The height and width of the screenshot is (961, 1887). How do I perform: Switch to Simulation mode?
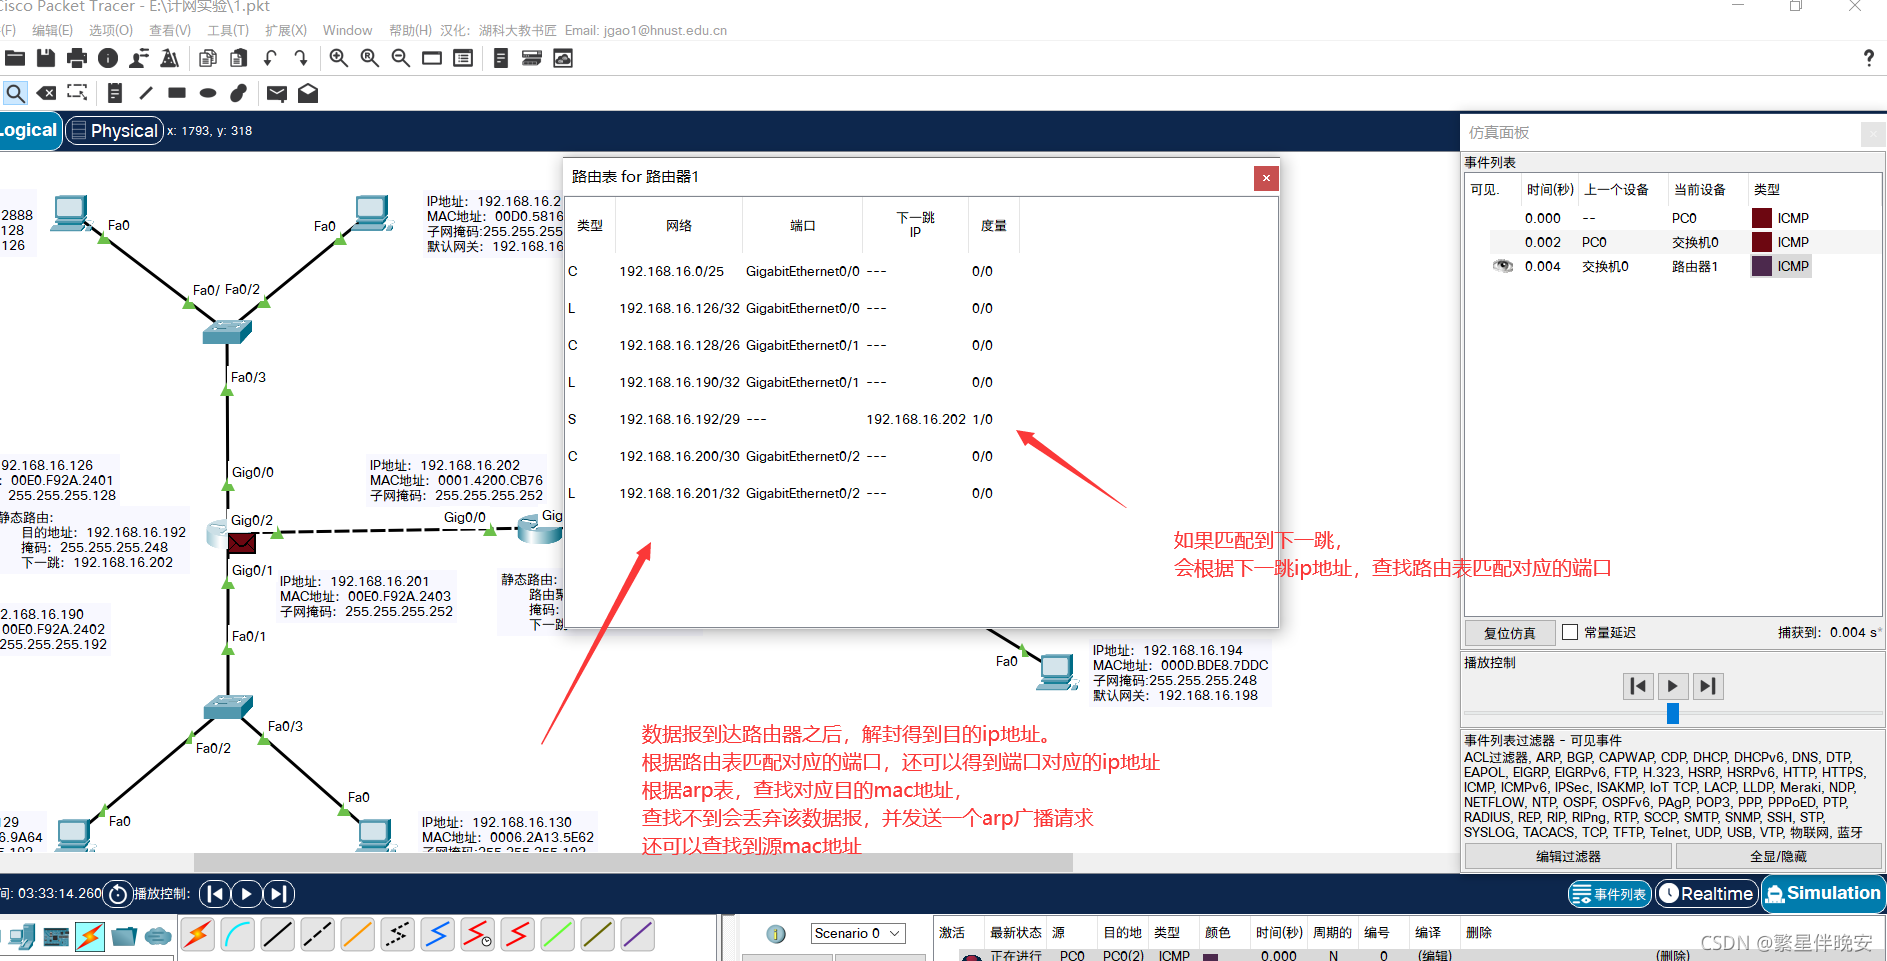[x=1824, y=893]
